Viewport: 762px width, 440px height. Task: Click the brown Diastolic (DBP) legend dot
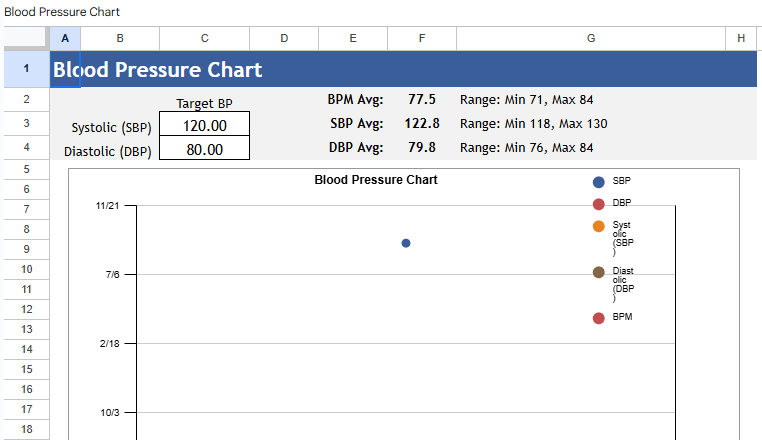(x=598, y=272)
